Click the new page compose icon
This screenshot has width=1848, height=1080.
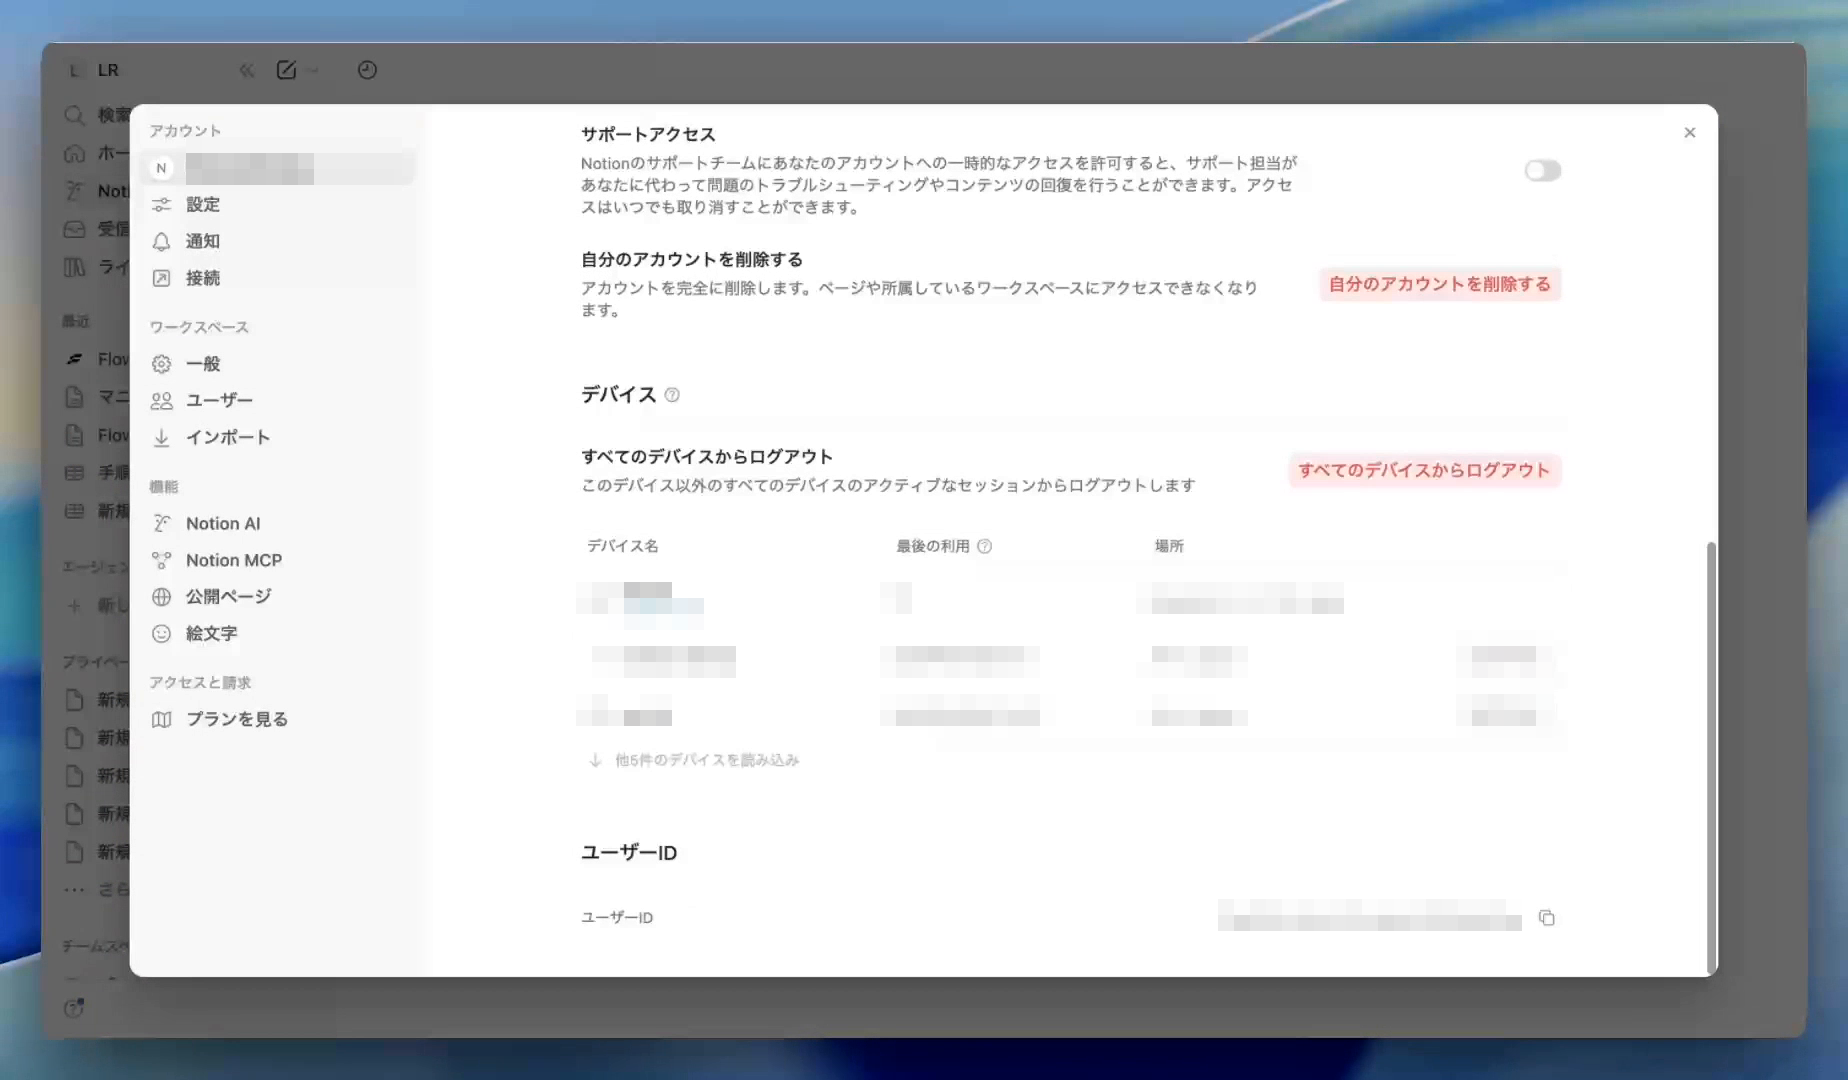tap(286, 70)
